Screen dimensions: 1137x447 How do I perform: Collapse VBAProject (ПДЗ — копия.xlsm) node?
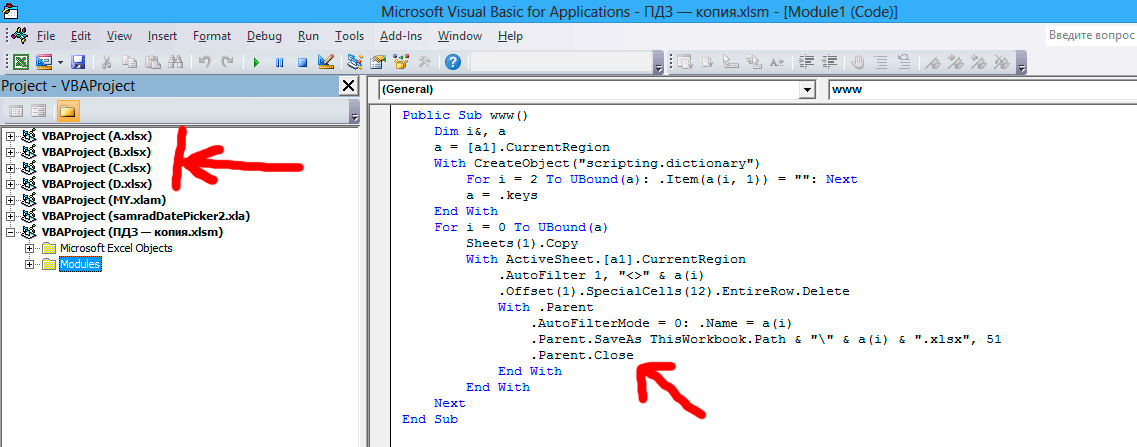point(10,232)
